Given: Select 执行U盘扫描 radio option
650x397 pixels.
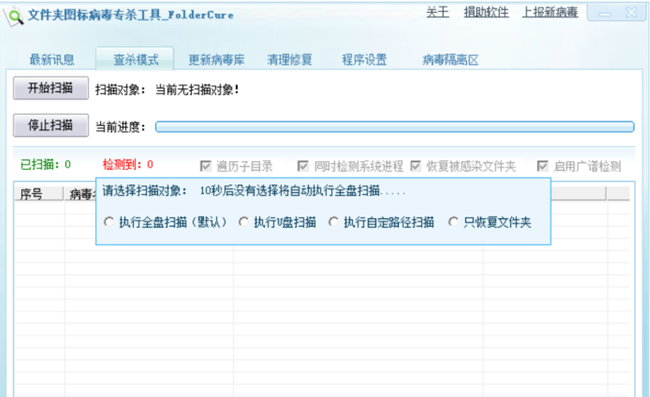Looking at the screenshot, I should tap(244, 222).
